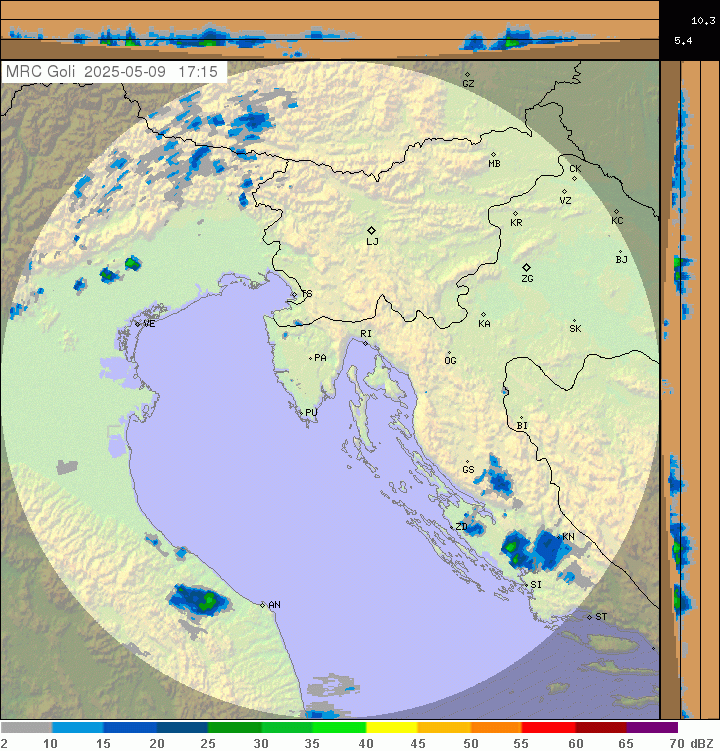Select the dark navy 20–25 dBZ swatch
Image resolution: width=720 pixels, height=751 pixels.
click(x=182, y=728)
